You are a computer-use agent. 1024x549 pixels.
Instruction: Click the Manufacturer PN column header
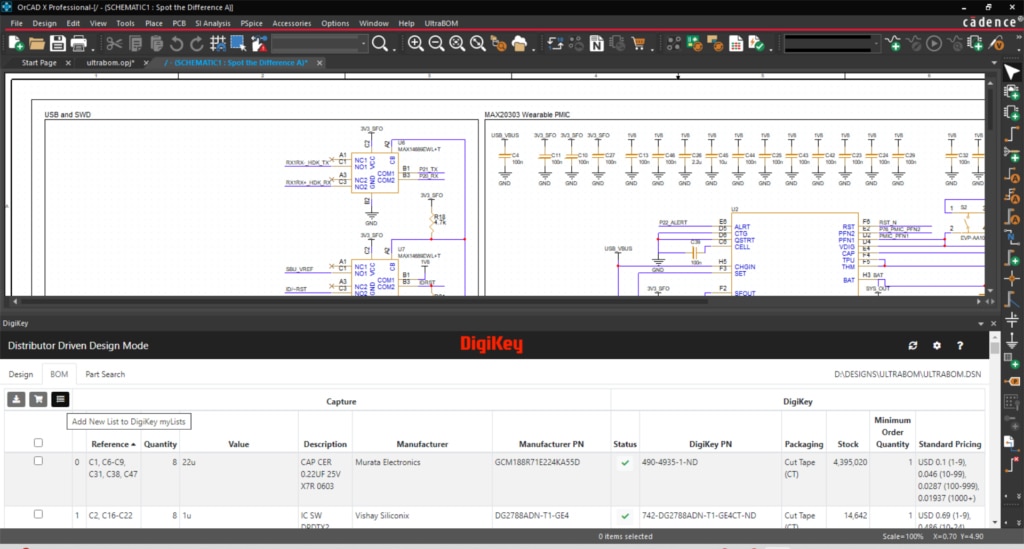point(551,444)
